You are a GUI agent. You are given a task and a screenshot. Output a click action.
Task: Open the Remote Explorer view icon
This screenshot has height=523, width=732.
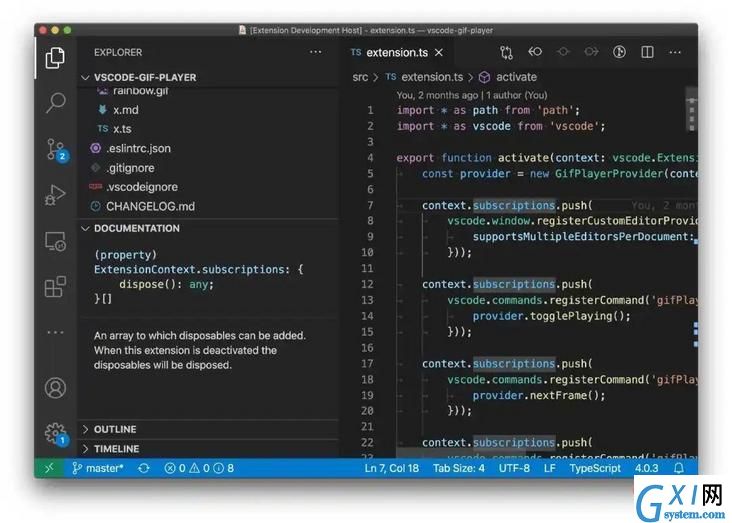[x=55, y=241]
